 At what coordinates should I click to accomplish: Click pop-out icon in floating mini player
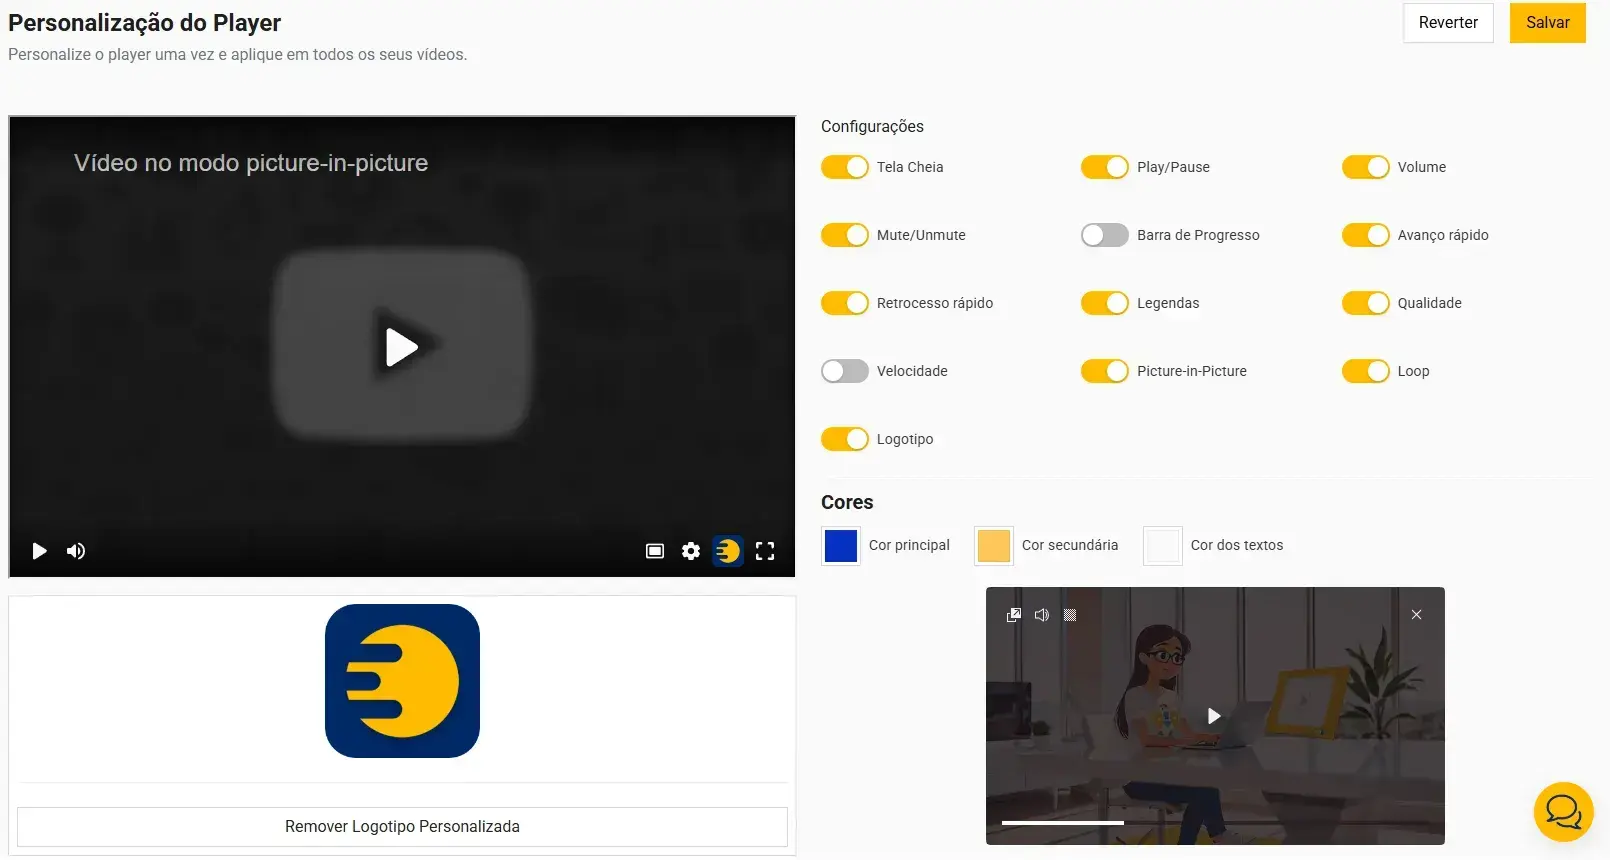1013,615
